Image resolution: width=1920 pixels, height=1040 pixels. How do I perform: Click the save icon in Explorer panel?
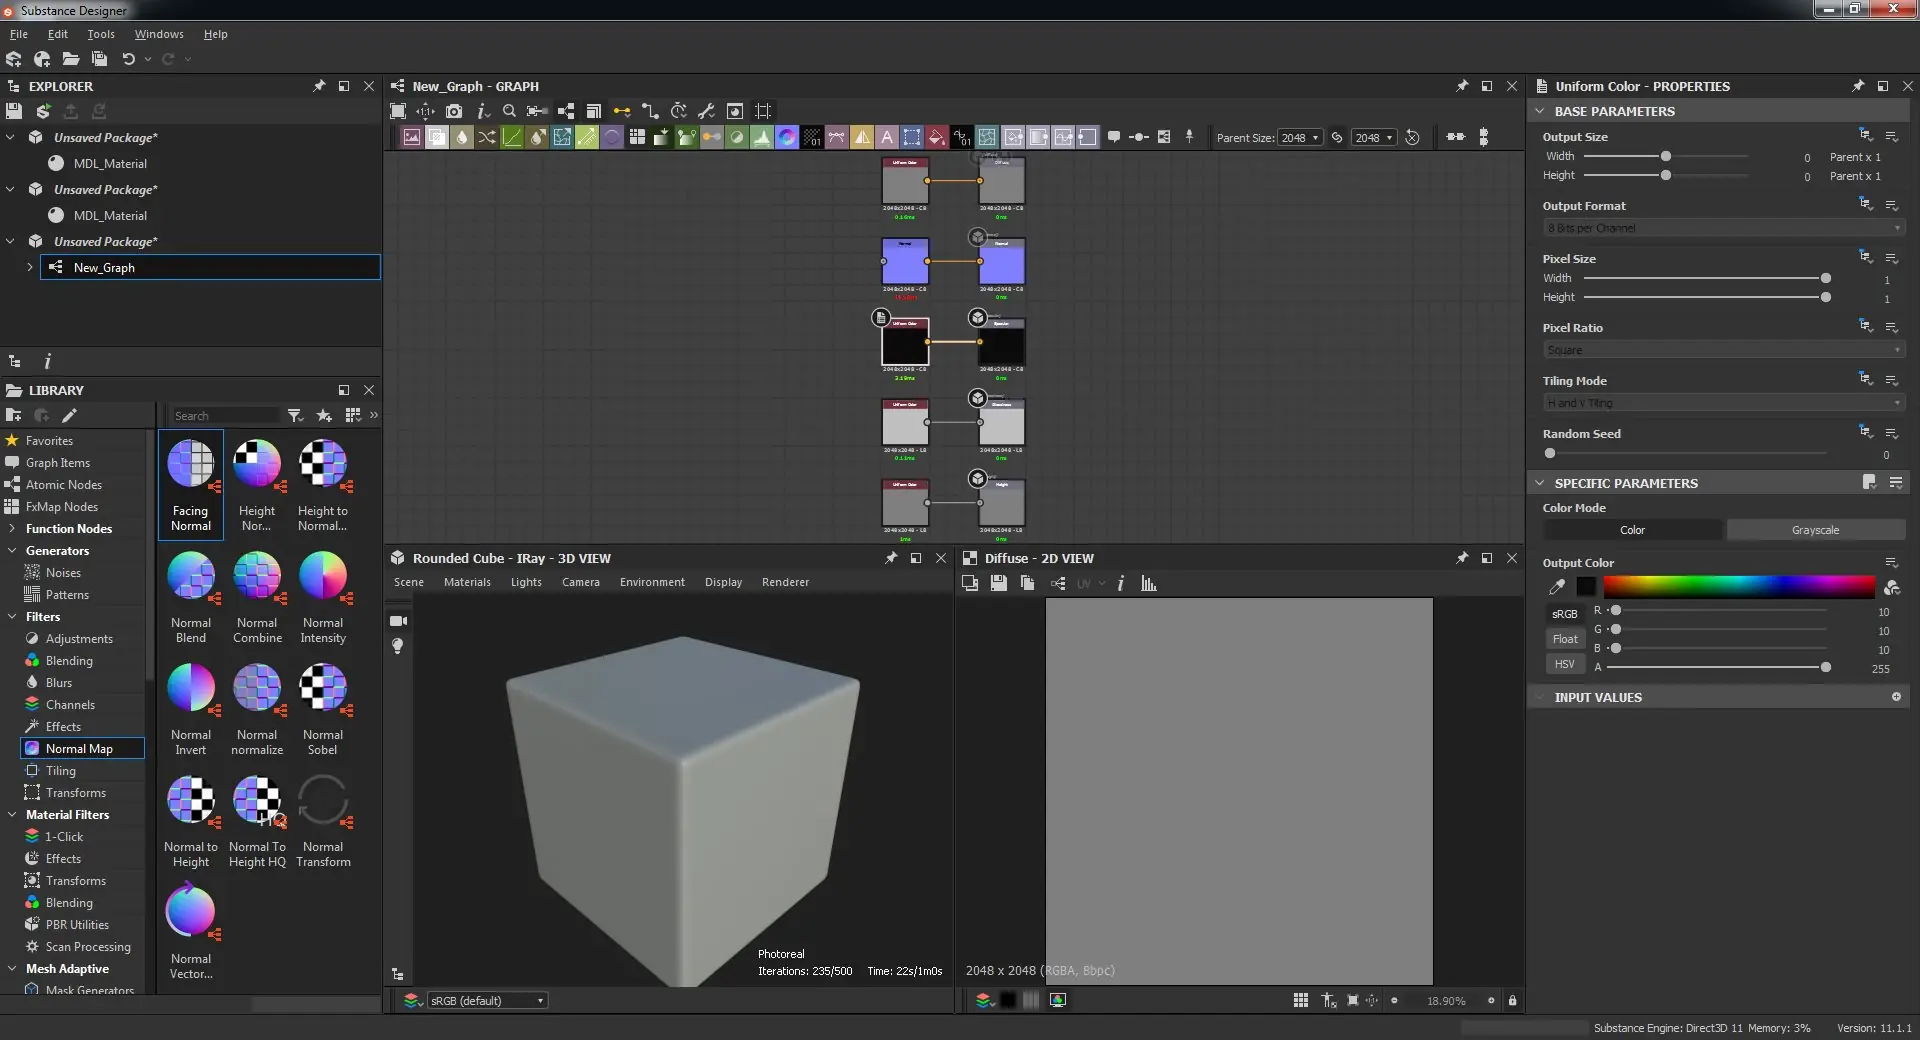14,111
